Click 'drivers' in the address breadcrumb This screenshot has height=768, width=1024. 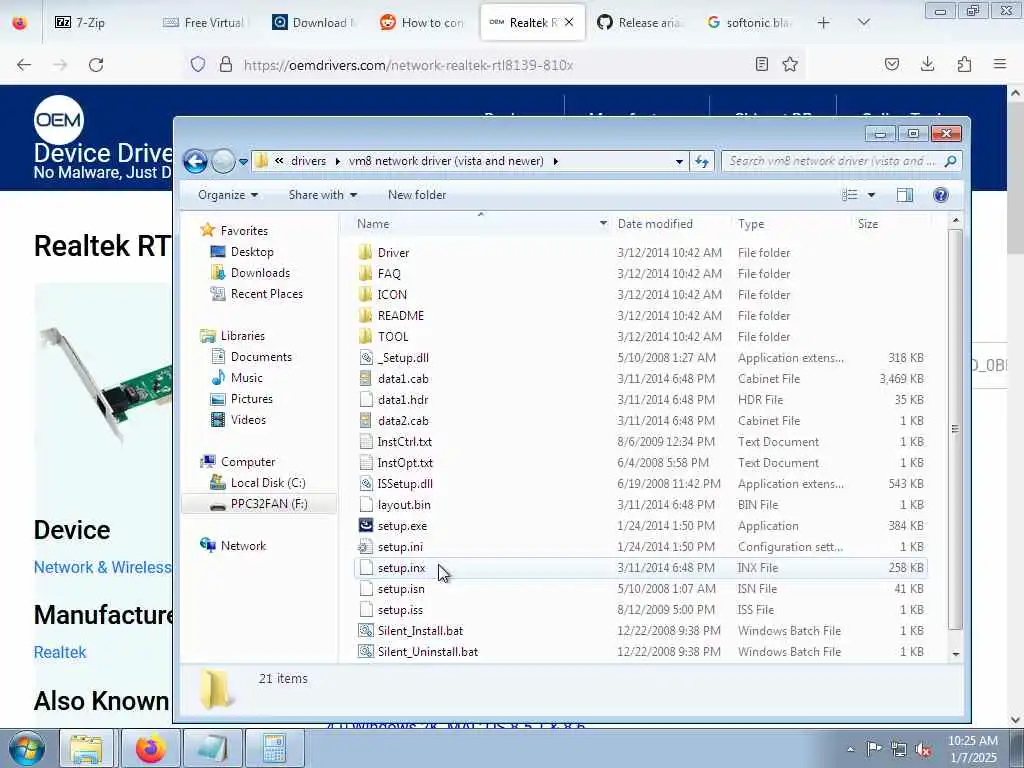point(308,161)
